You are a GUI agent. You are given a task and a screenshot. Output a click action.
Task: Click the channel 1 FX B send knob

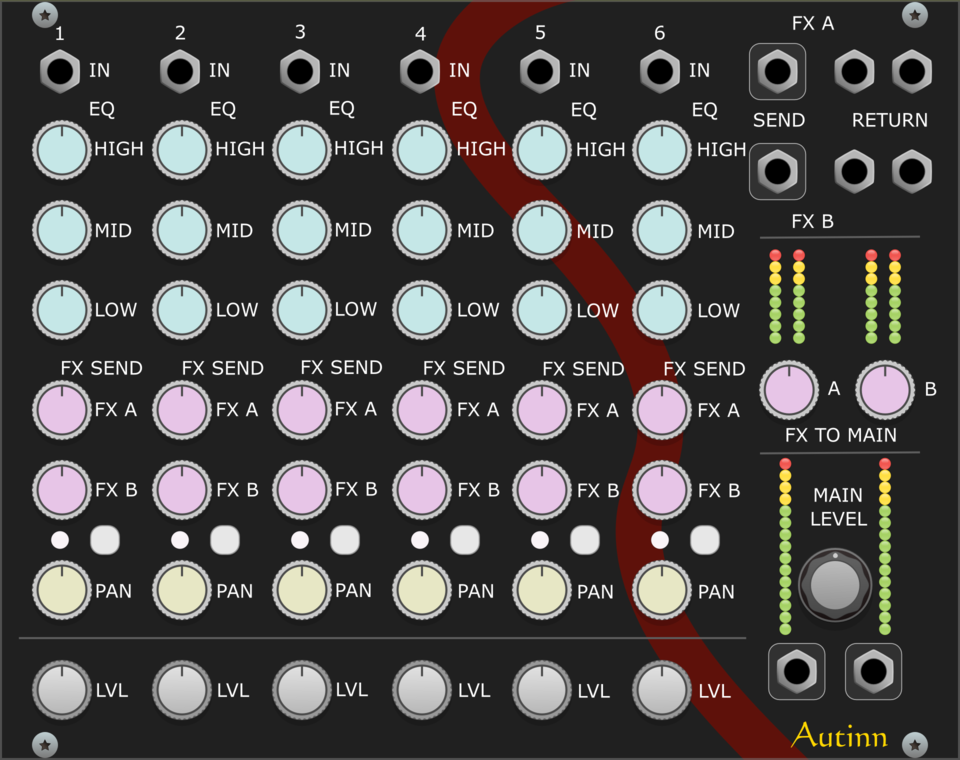[62, 490]
